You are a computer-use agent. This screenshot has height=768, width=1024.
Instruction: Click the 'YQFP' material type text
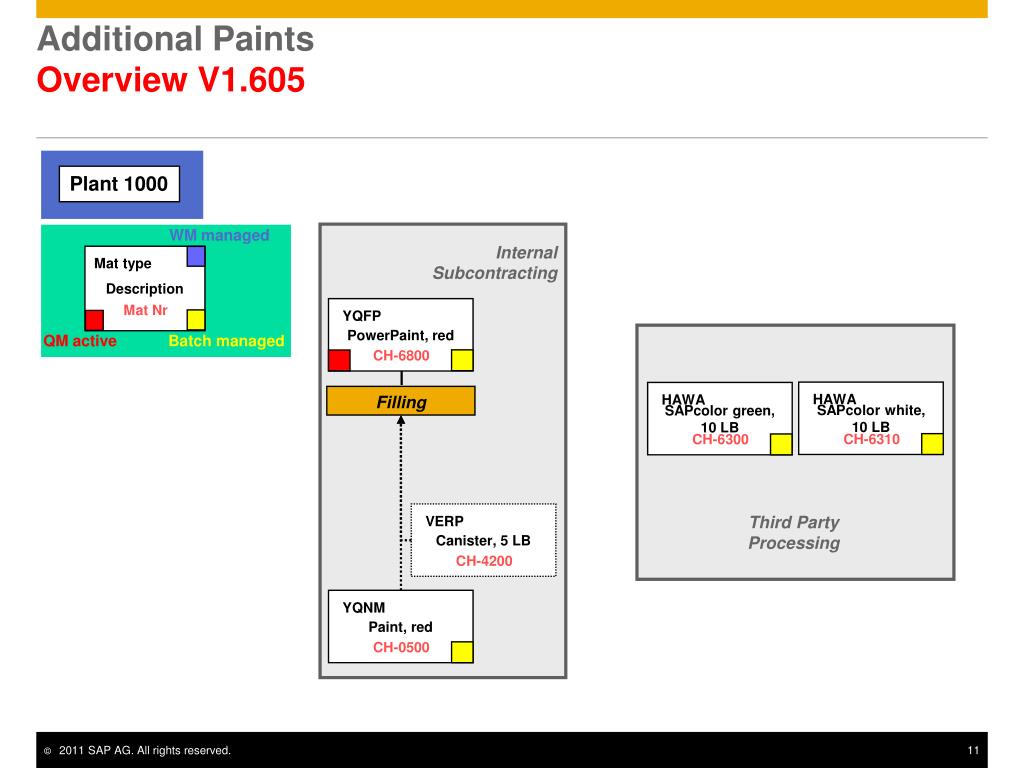(x=362, y=316)
